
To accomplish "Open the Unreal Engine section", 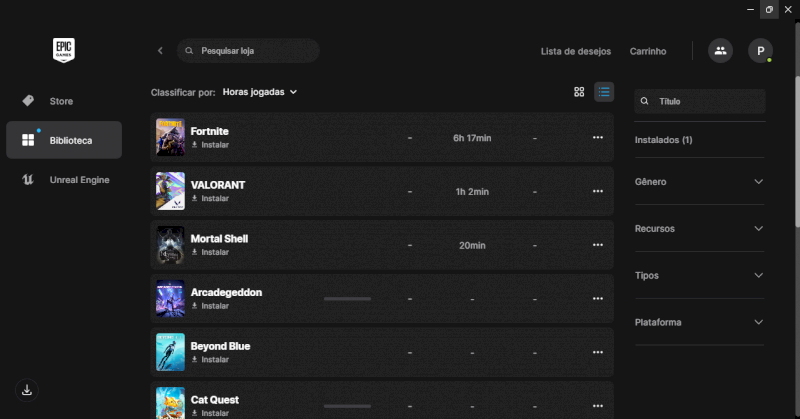I will [79, 180].
